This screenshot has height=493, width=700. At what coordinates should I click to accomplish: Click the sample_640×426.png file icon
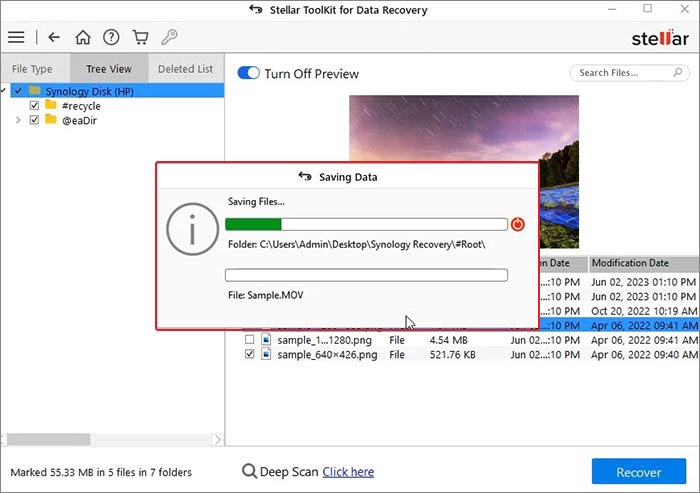click(266, 354)
